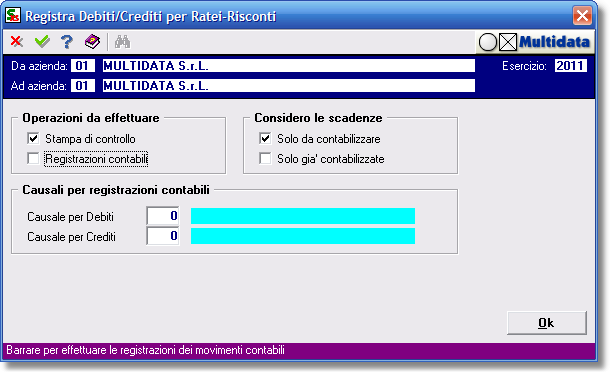Click the Esercizio 2011 field
This screenshot has height=374, width=610.
[570, 66]
